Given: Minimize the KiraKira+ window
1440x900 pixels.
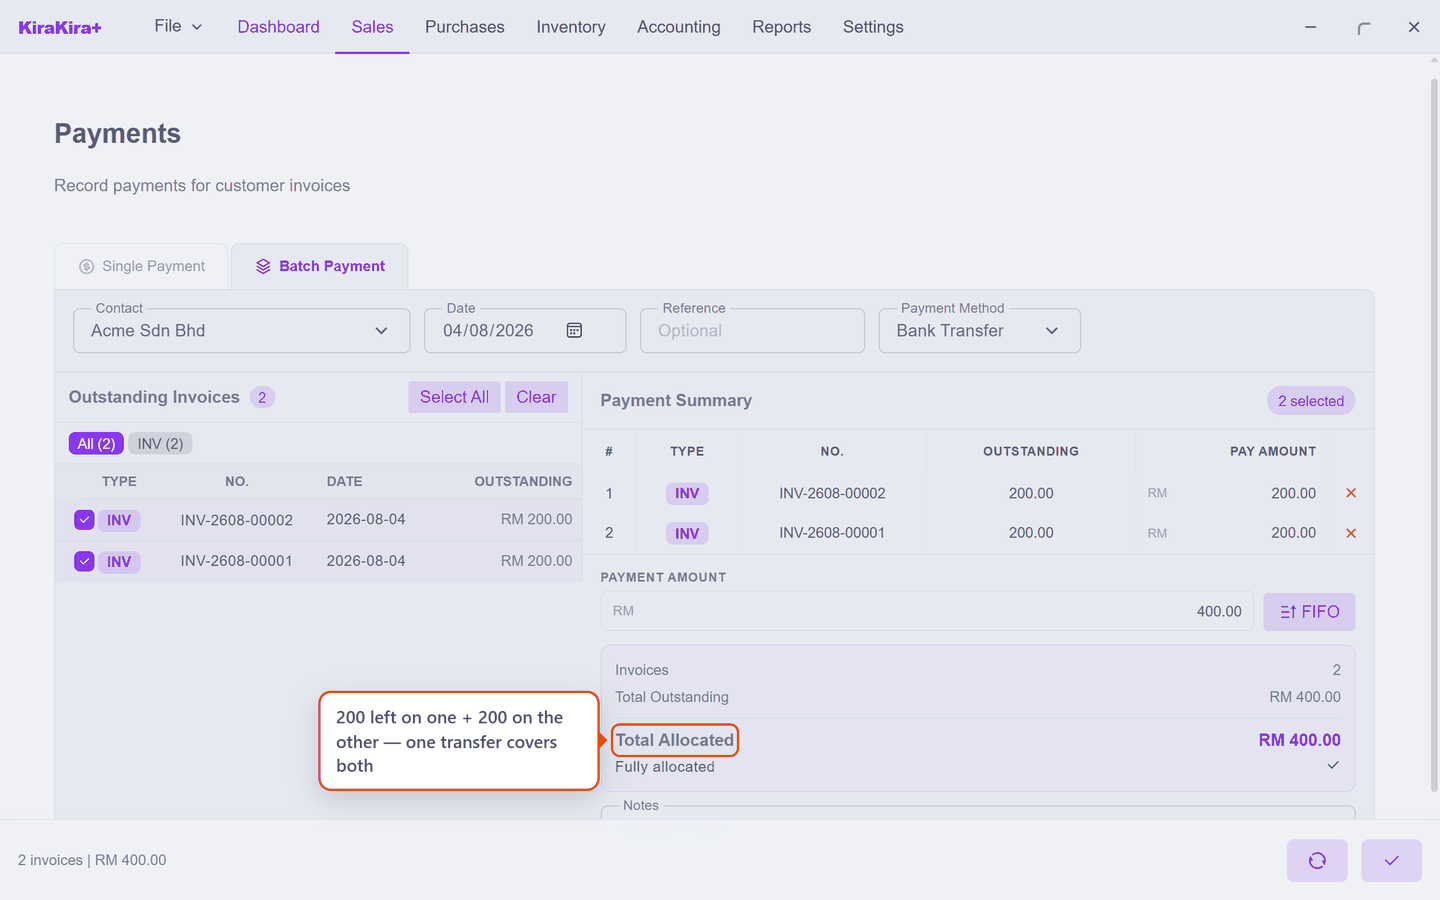Looking at the screenshot, I should pos(1310,27).
